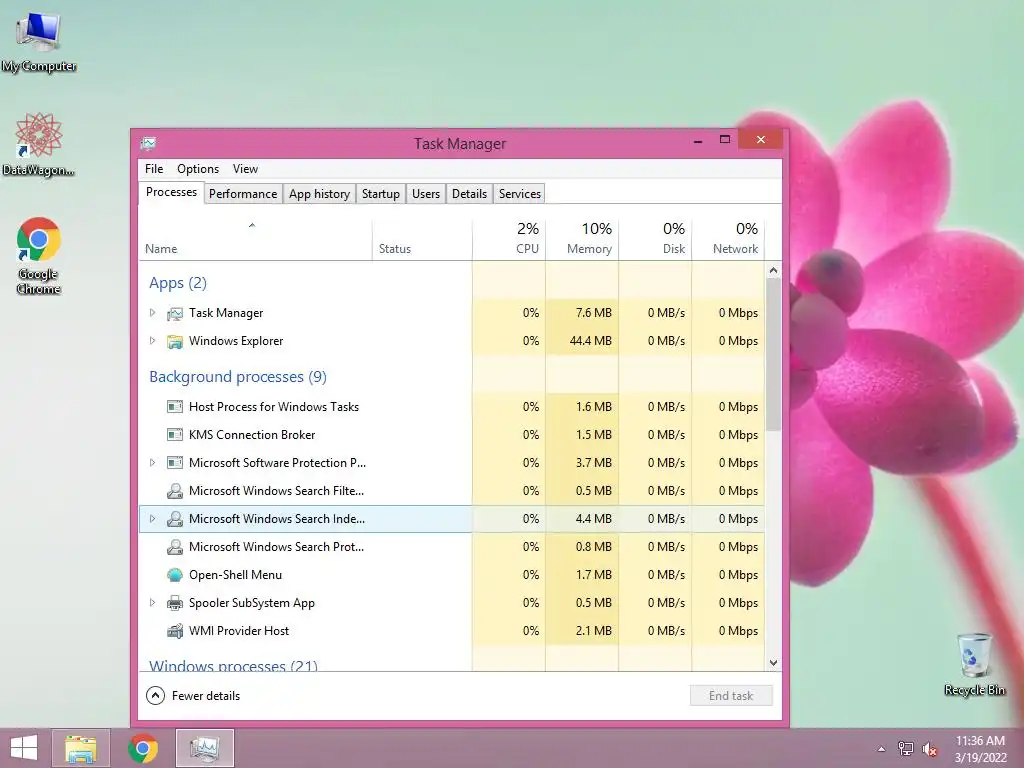Viewport: 1024px width, 768px height.
Task: Click the Windows Search Indexer process icon
Action: (174, 519)
